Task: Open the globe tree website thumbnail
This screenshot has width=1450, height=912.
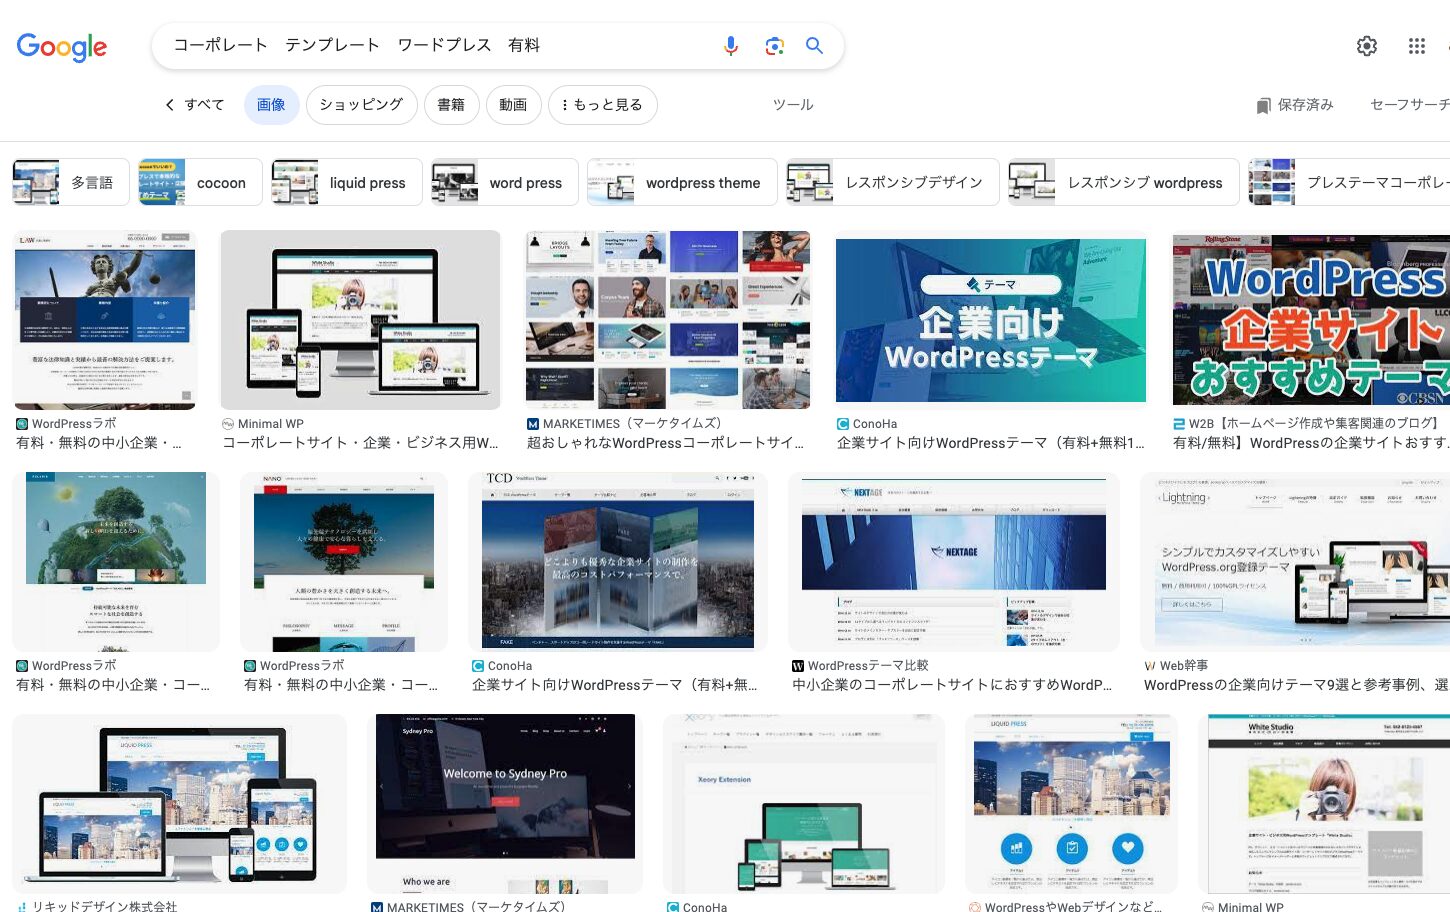Action: point(116,562)
